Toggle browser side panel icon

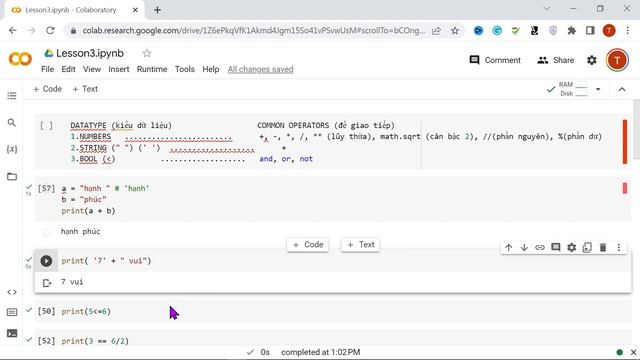coord(590,31)
